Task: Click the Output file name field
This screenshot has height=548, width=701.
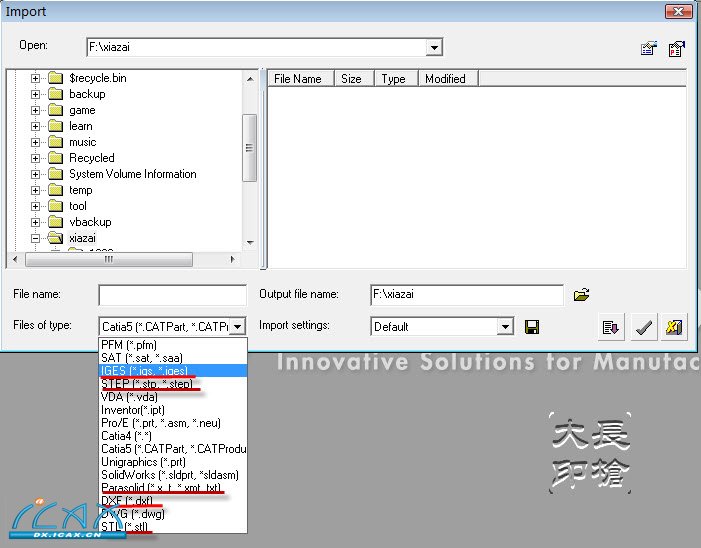Action: [467, 295]
